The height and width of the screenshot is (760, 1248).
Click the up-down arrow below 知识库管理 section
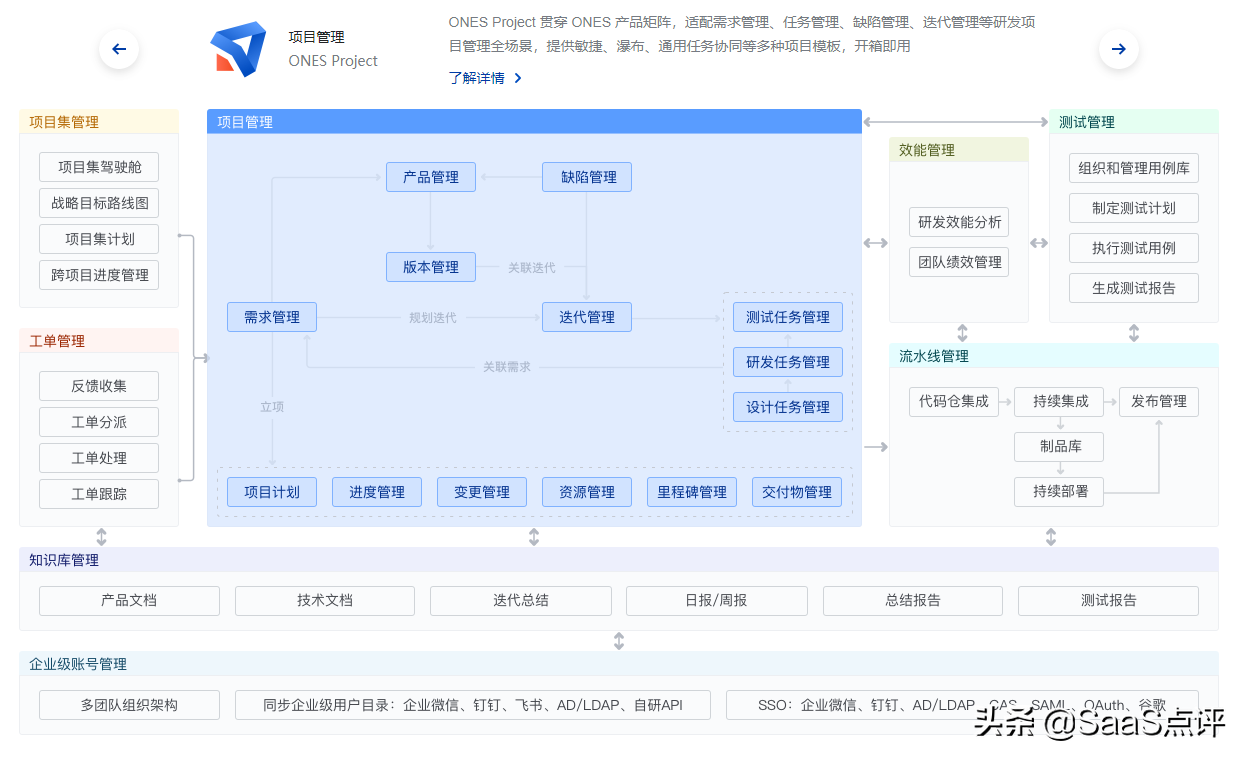coord(619,641)
